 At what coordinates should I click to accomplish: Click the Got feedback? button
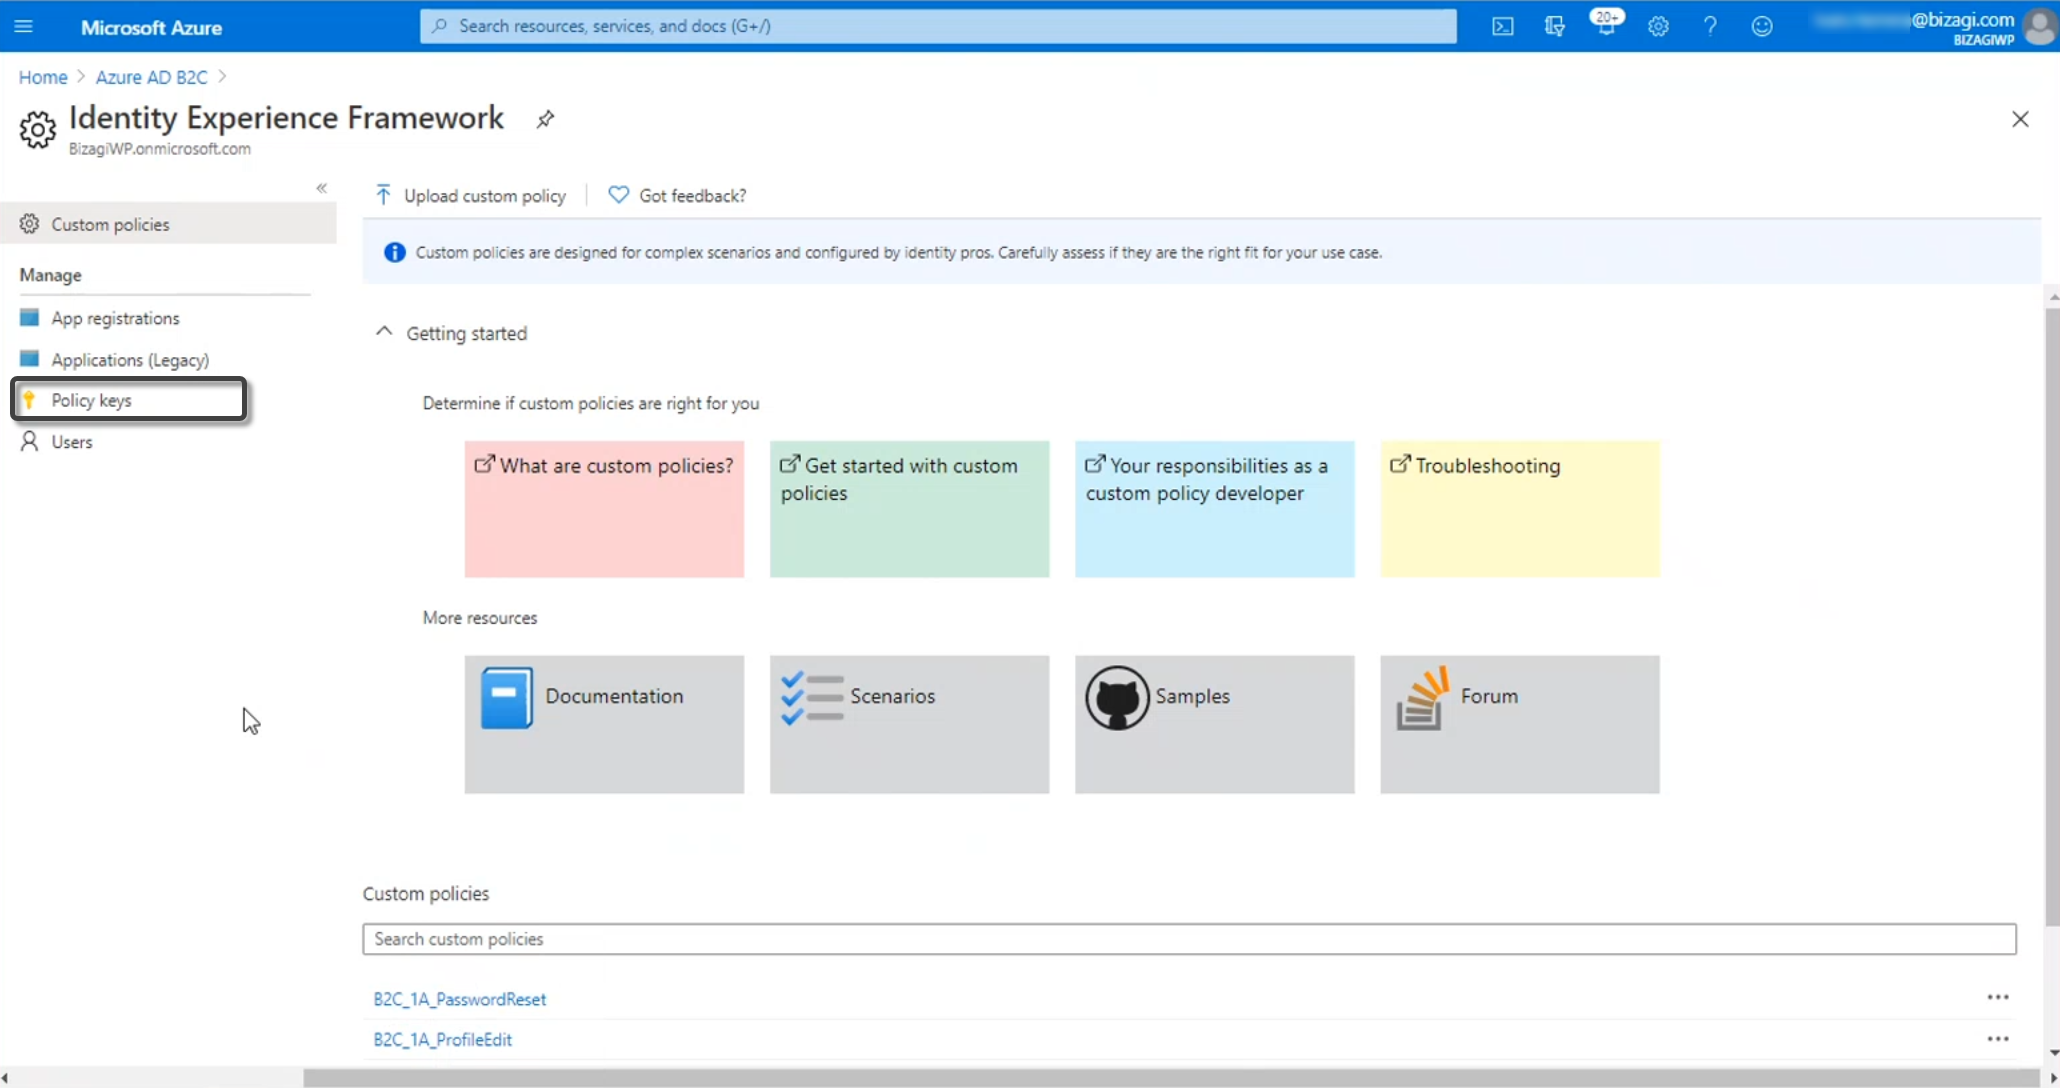[677, 195]
